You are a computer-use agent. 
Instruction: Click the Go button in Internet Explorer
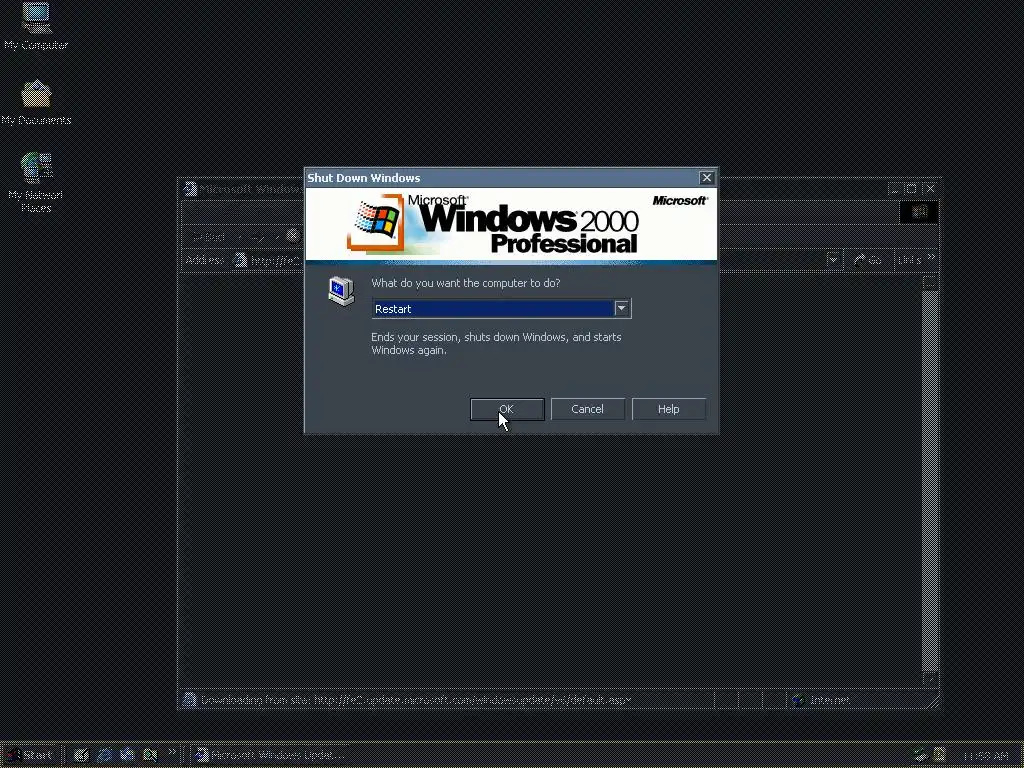tap(868, 260)
